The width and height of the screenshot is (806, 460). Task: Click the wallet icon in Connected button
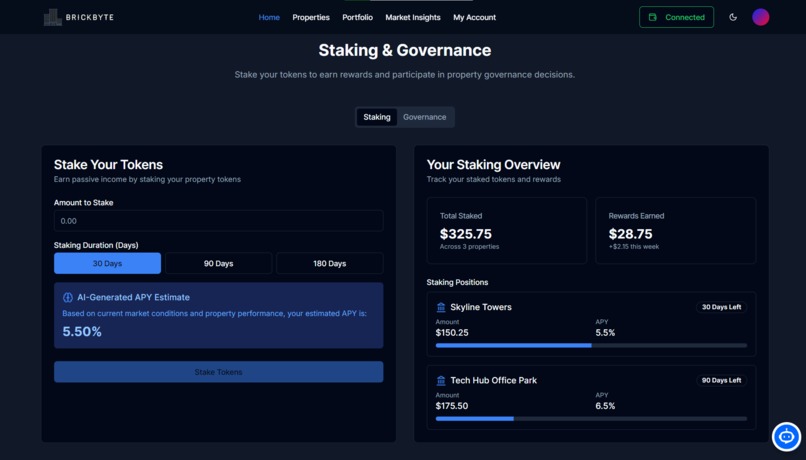[x=652, y=17]
